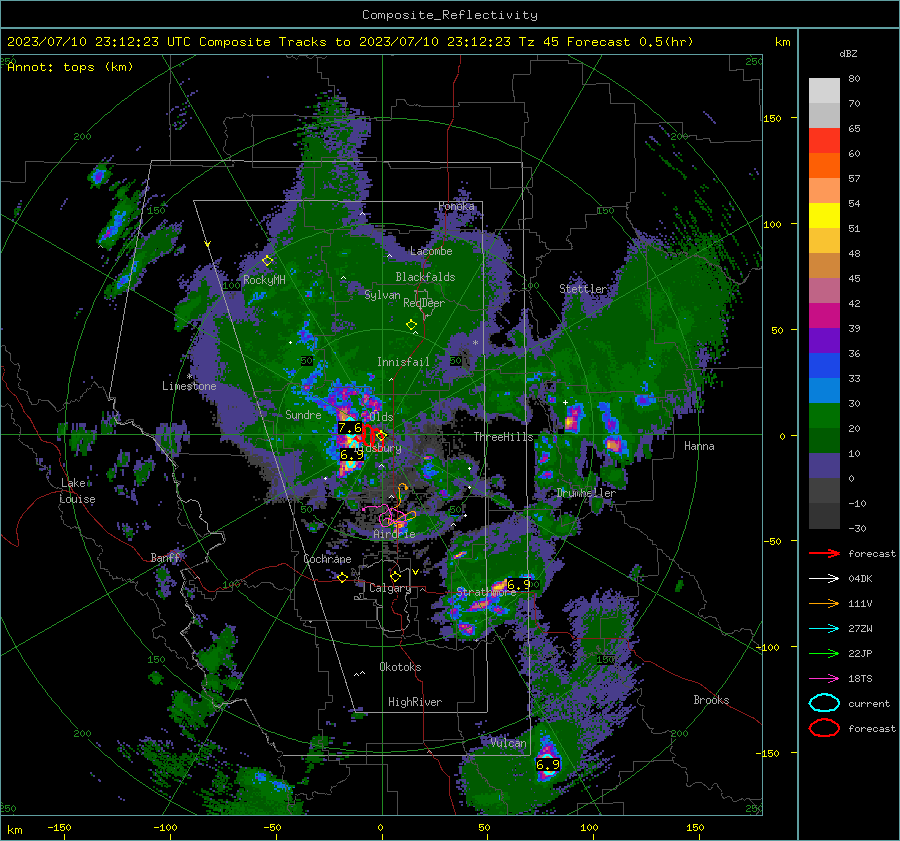900x841 pixels.
Task: Click the yellow diamond marker above Calgary
Action: tap(395, 576)
